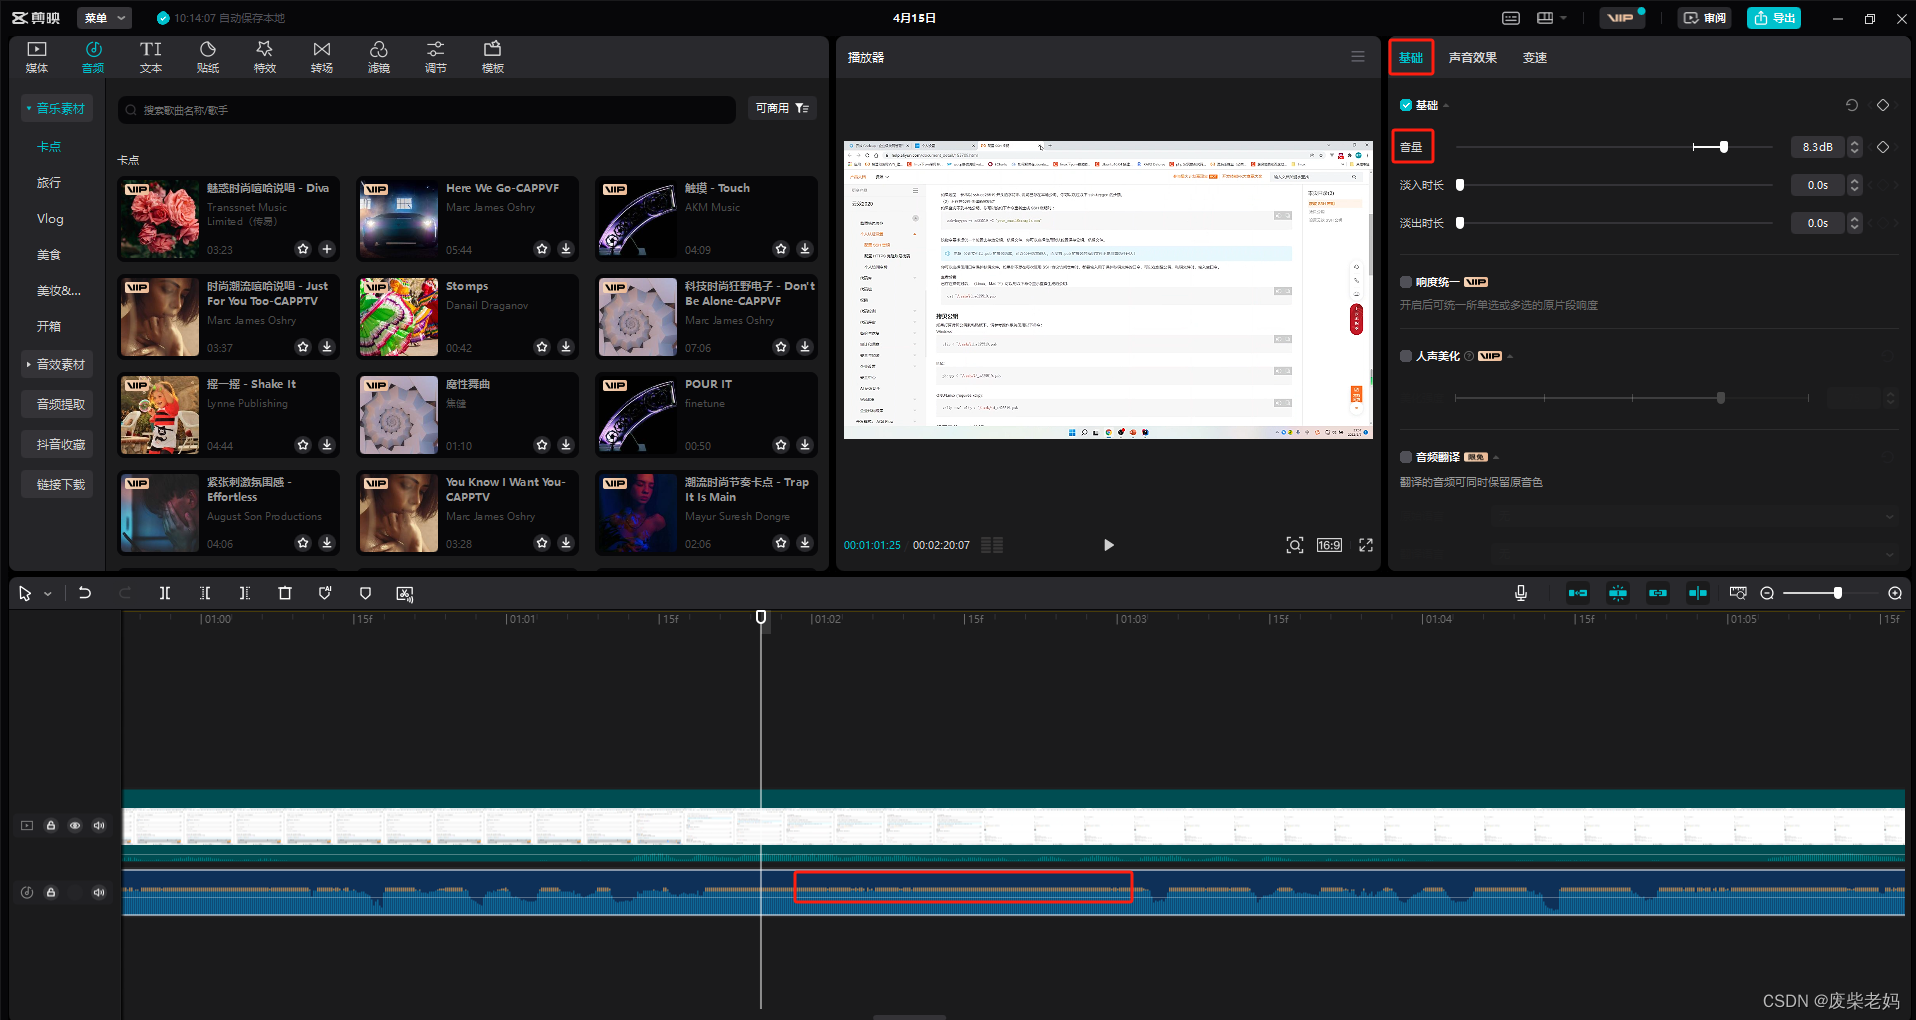Enable the 人声美化 checkbox
This screenshot has width=1916, height=1020.
1406,356
